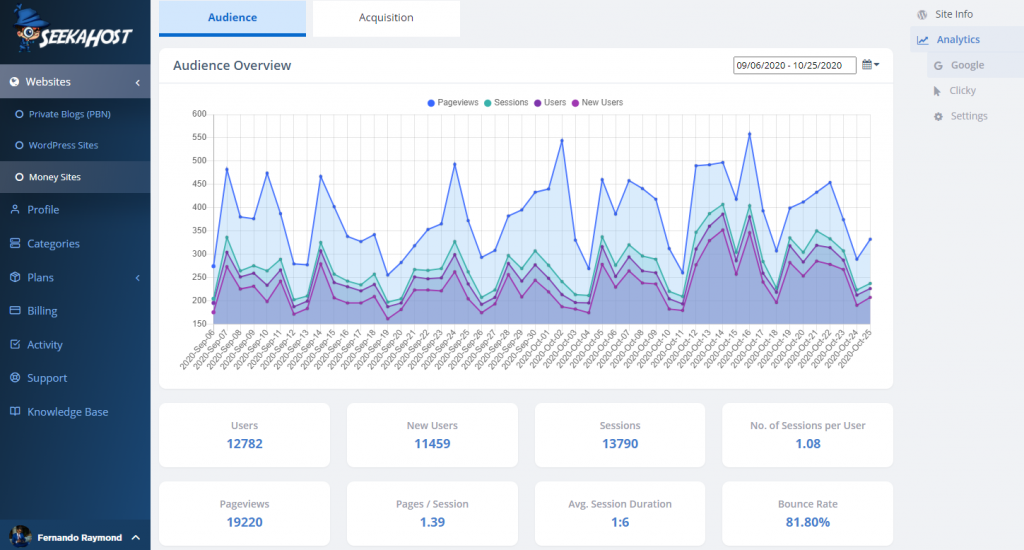Click the date range input field
Viewport: 1024px width, 550px height.
(795, 65)
